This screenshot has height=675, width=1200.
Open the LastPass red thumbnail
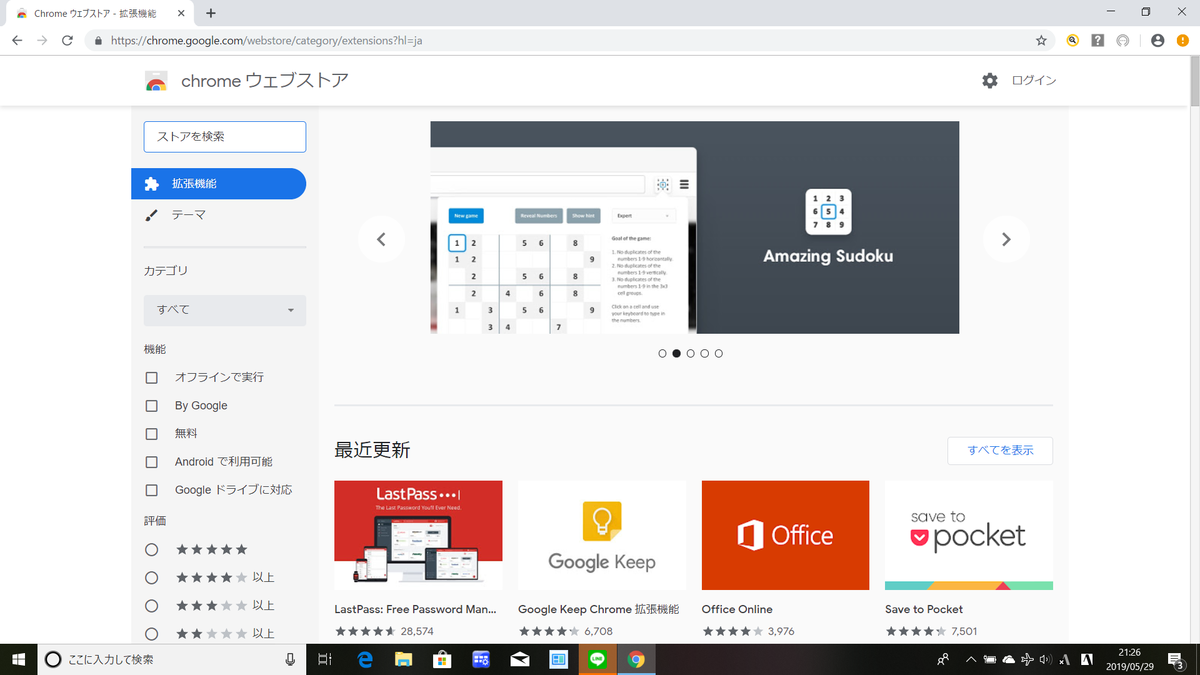click(418, 535)
